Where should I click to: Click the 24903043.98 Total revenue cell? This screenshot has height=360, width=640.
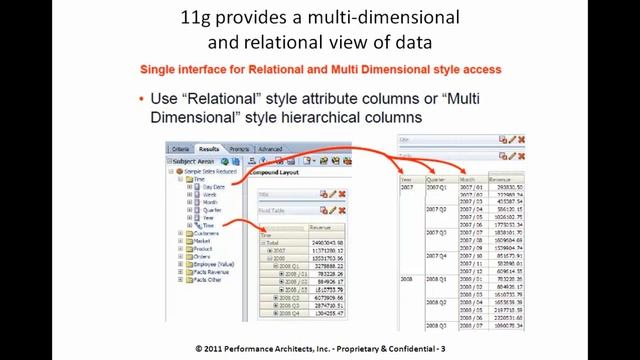point(327,243)
